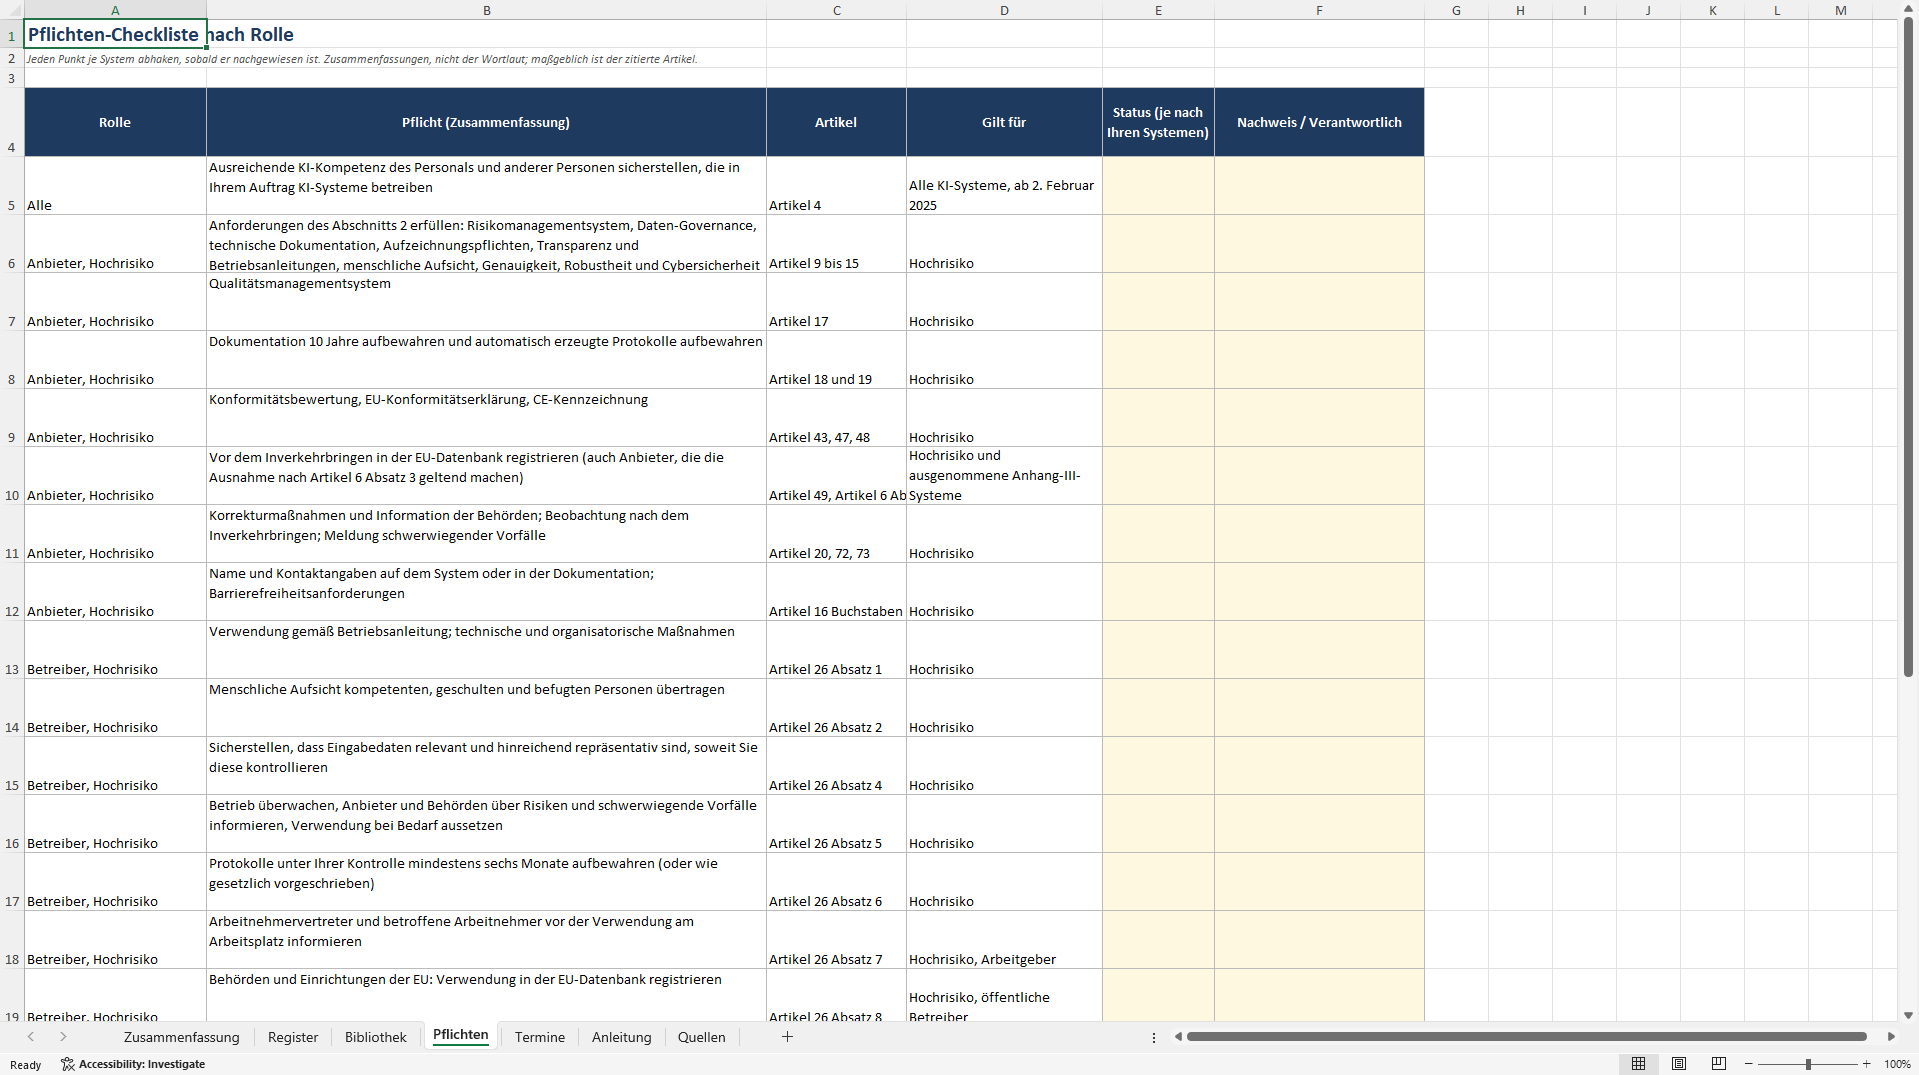Open the Zusammenfassung sheet tab

(x=182, y=1037)
